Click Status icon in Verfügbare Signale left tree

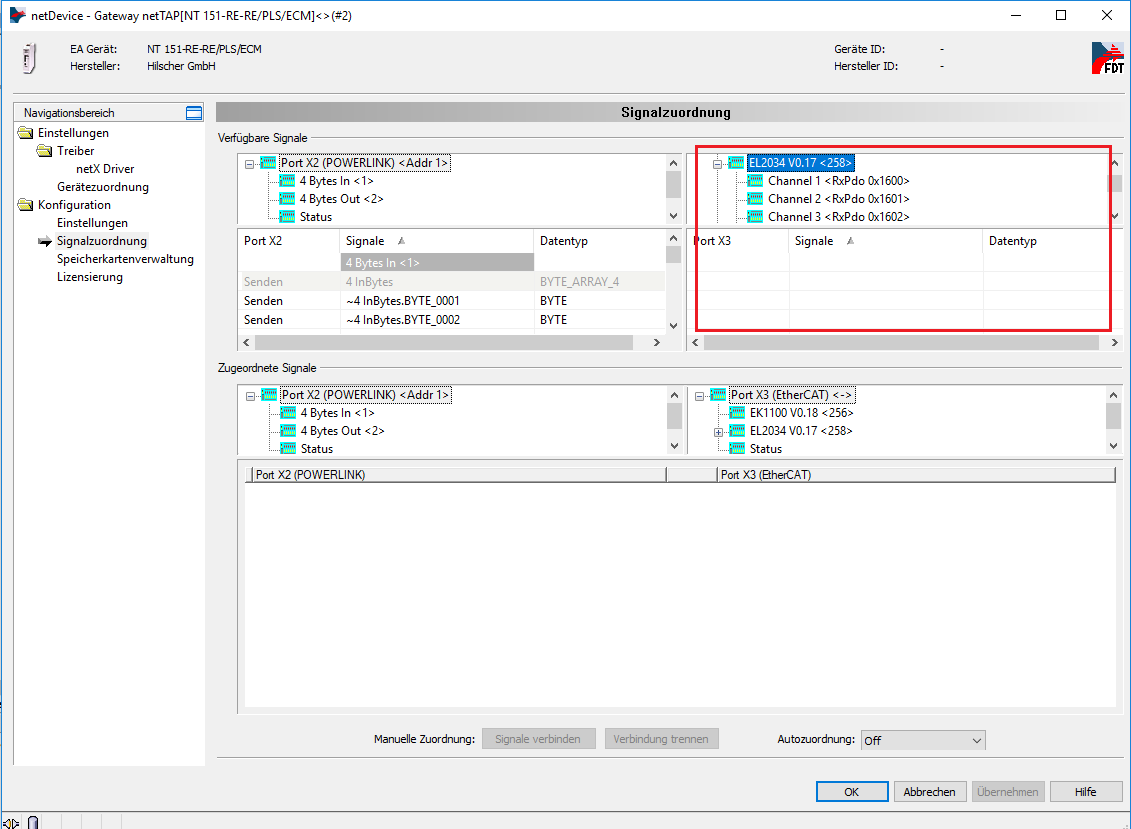click(287, 217)
